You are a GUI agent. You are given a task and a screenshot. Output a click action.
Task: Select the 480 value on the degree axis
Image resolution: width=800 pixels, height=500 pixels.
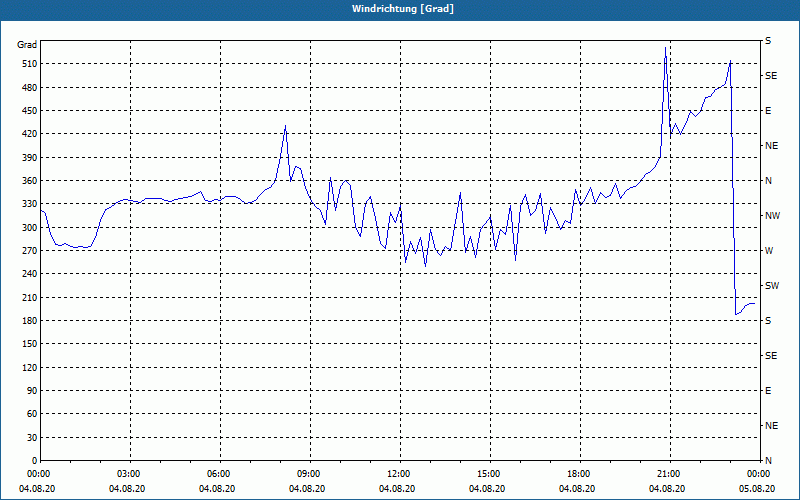(x=29, y=88)
